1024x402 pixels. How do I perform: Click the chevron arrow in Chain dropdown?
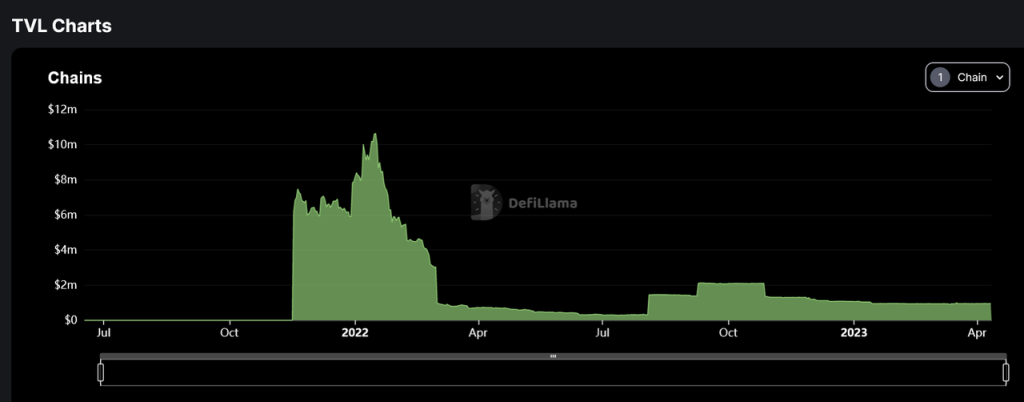pos(999,77)
